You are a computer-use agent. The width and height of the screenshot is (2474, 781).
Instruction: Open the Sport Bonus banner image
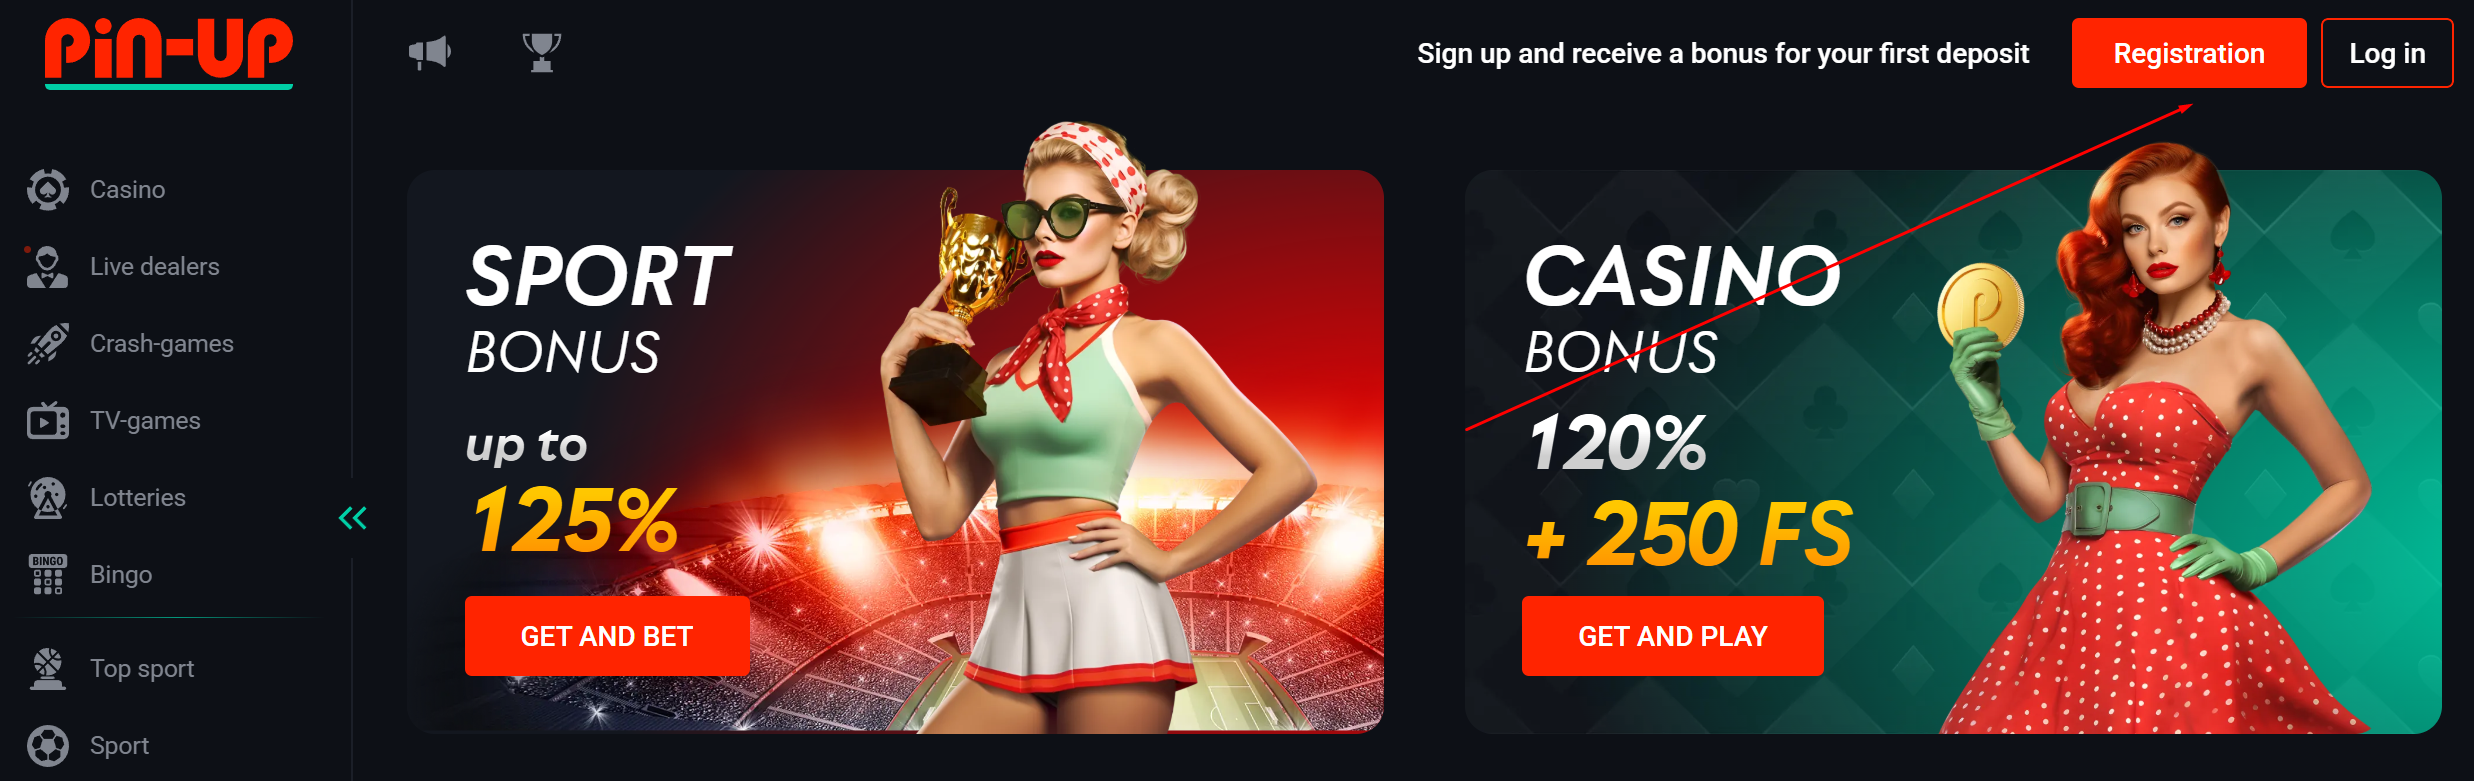tap(895, 451)
